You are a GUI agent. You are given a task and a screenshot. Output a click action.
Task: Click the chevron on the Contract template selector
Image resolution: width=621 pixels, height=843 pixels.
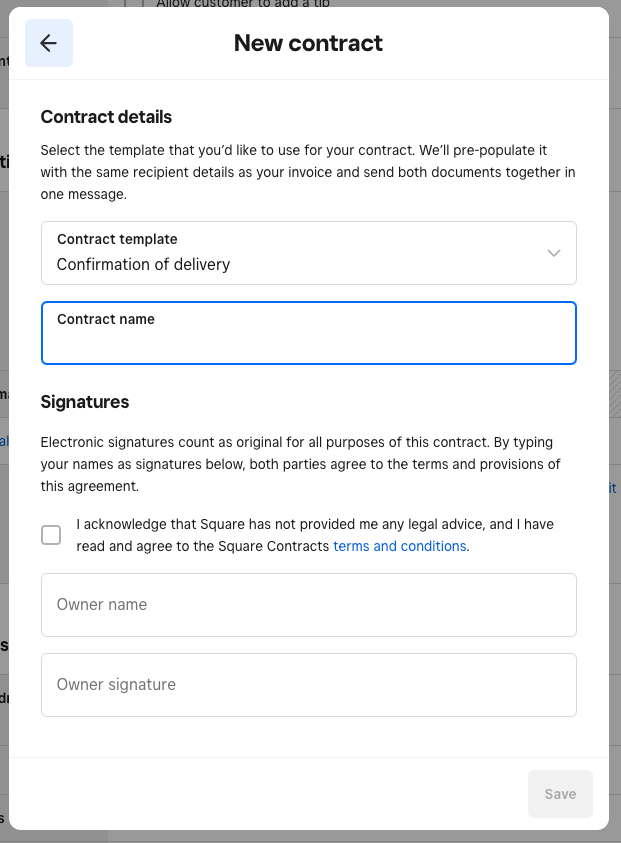click(x=553, y=253)
